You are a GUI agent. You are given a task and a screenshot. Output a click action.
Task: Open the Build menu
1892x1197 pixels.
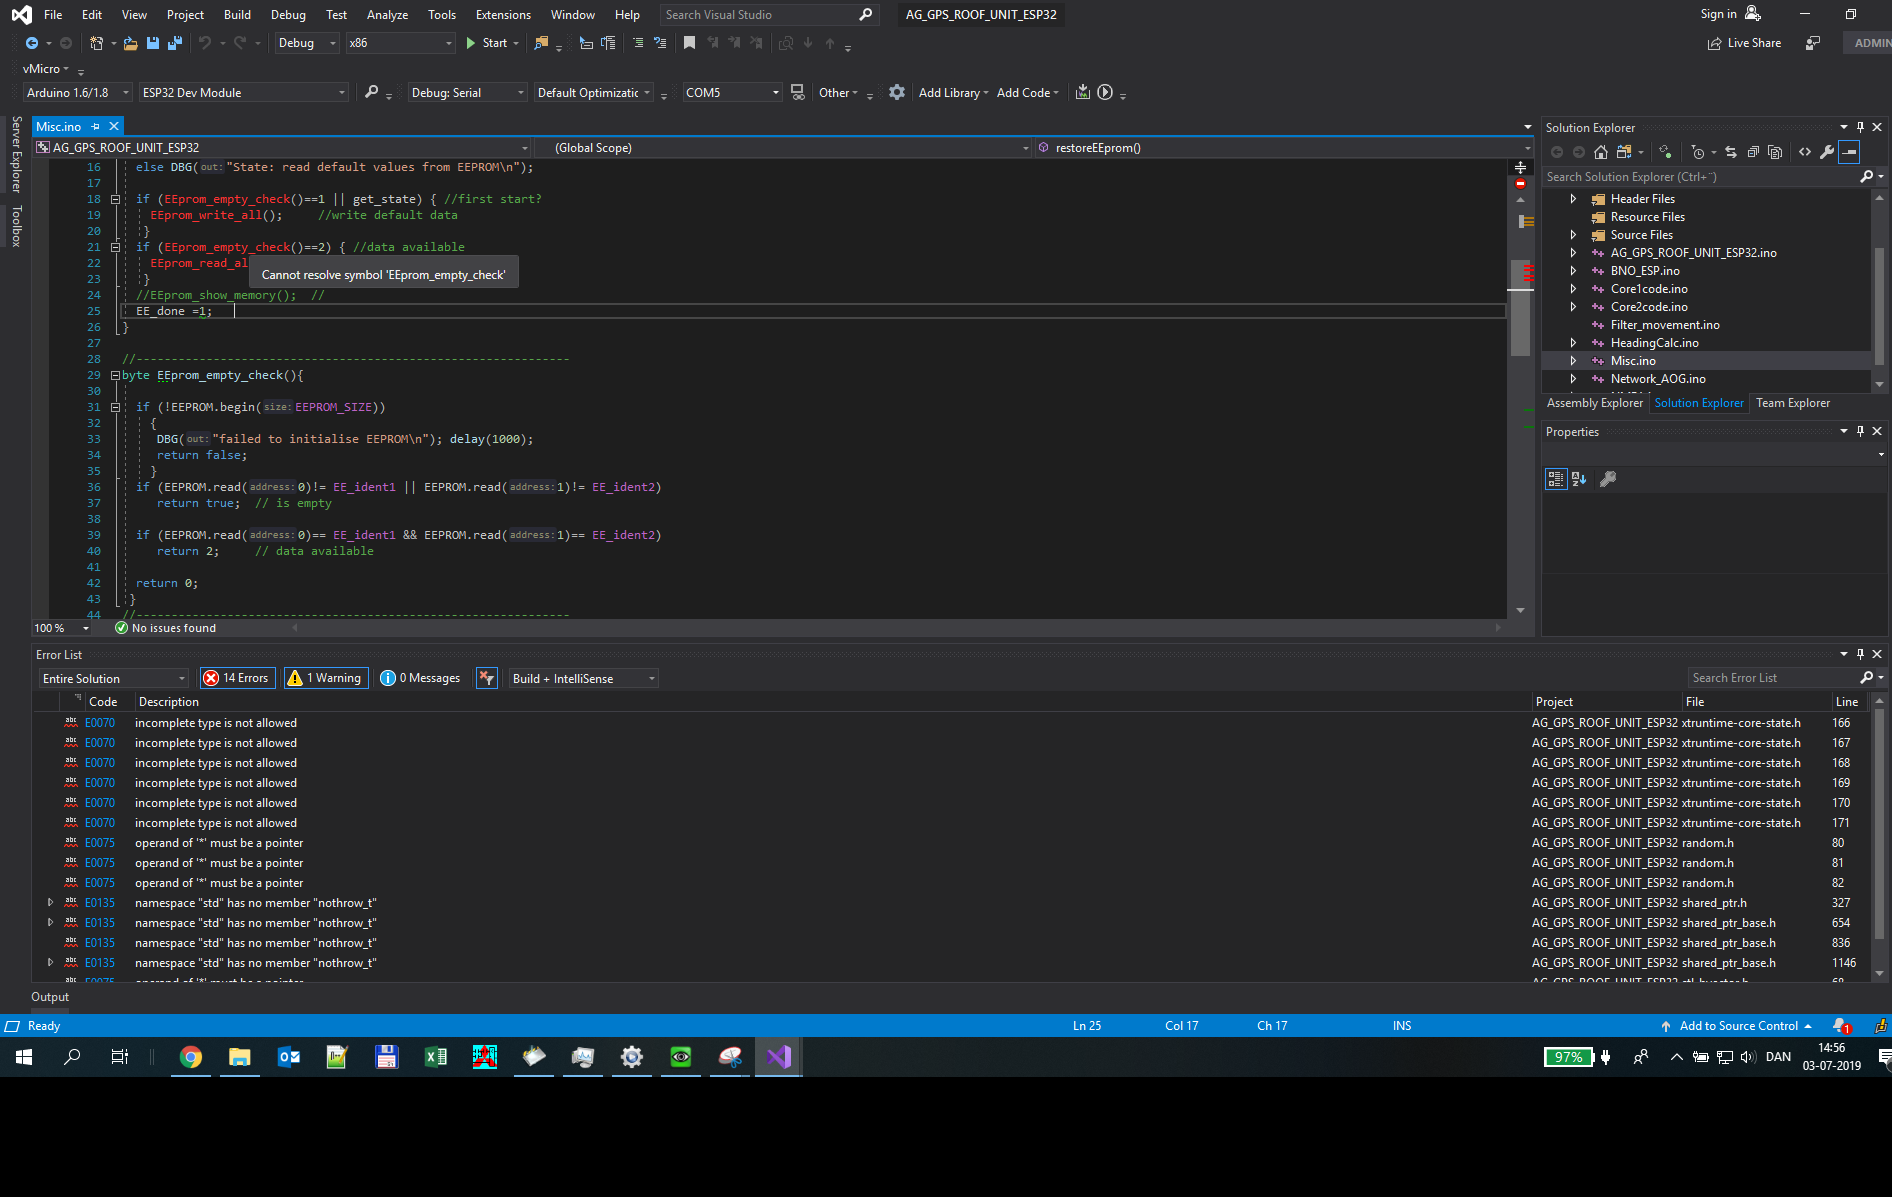237,14
